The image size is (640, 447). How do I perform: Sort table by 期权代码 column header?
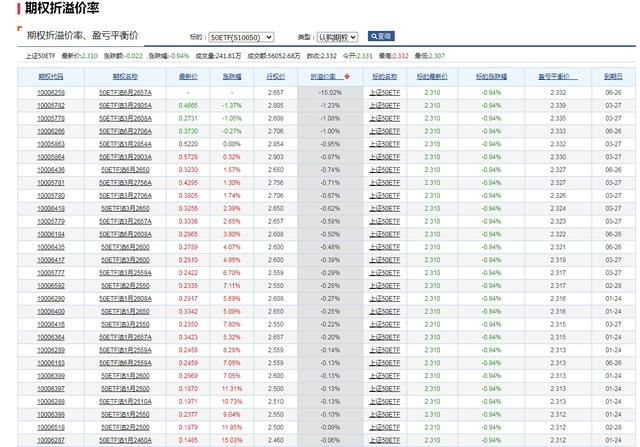[x=51, y=76]
